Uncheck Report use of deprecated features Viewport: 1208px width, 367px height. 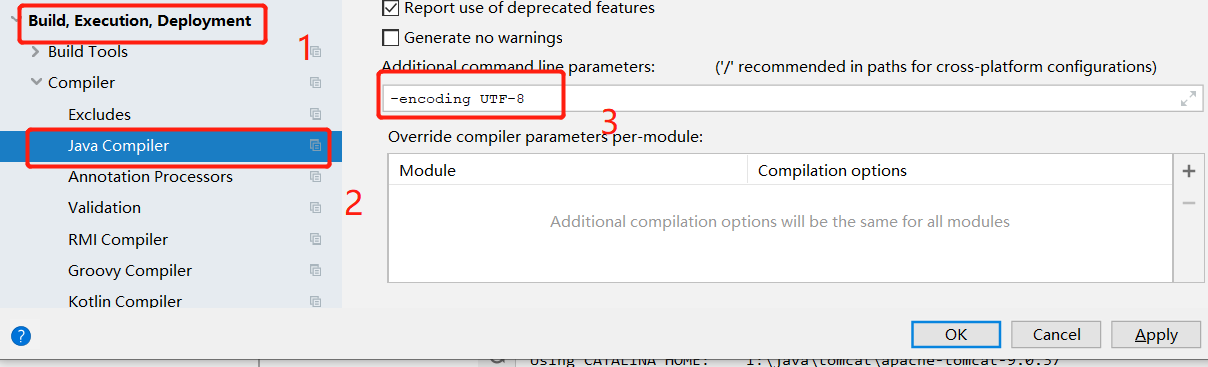(x=391, y=8)
